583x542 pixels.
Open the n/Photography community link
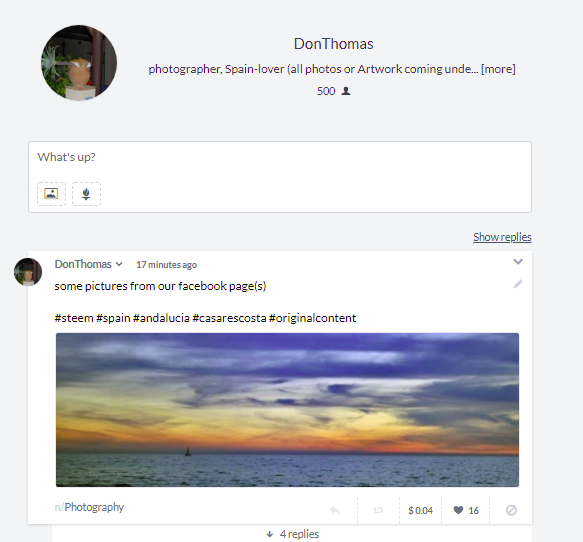(x=89, y=507)
